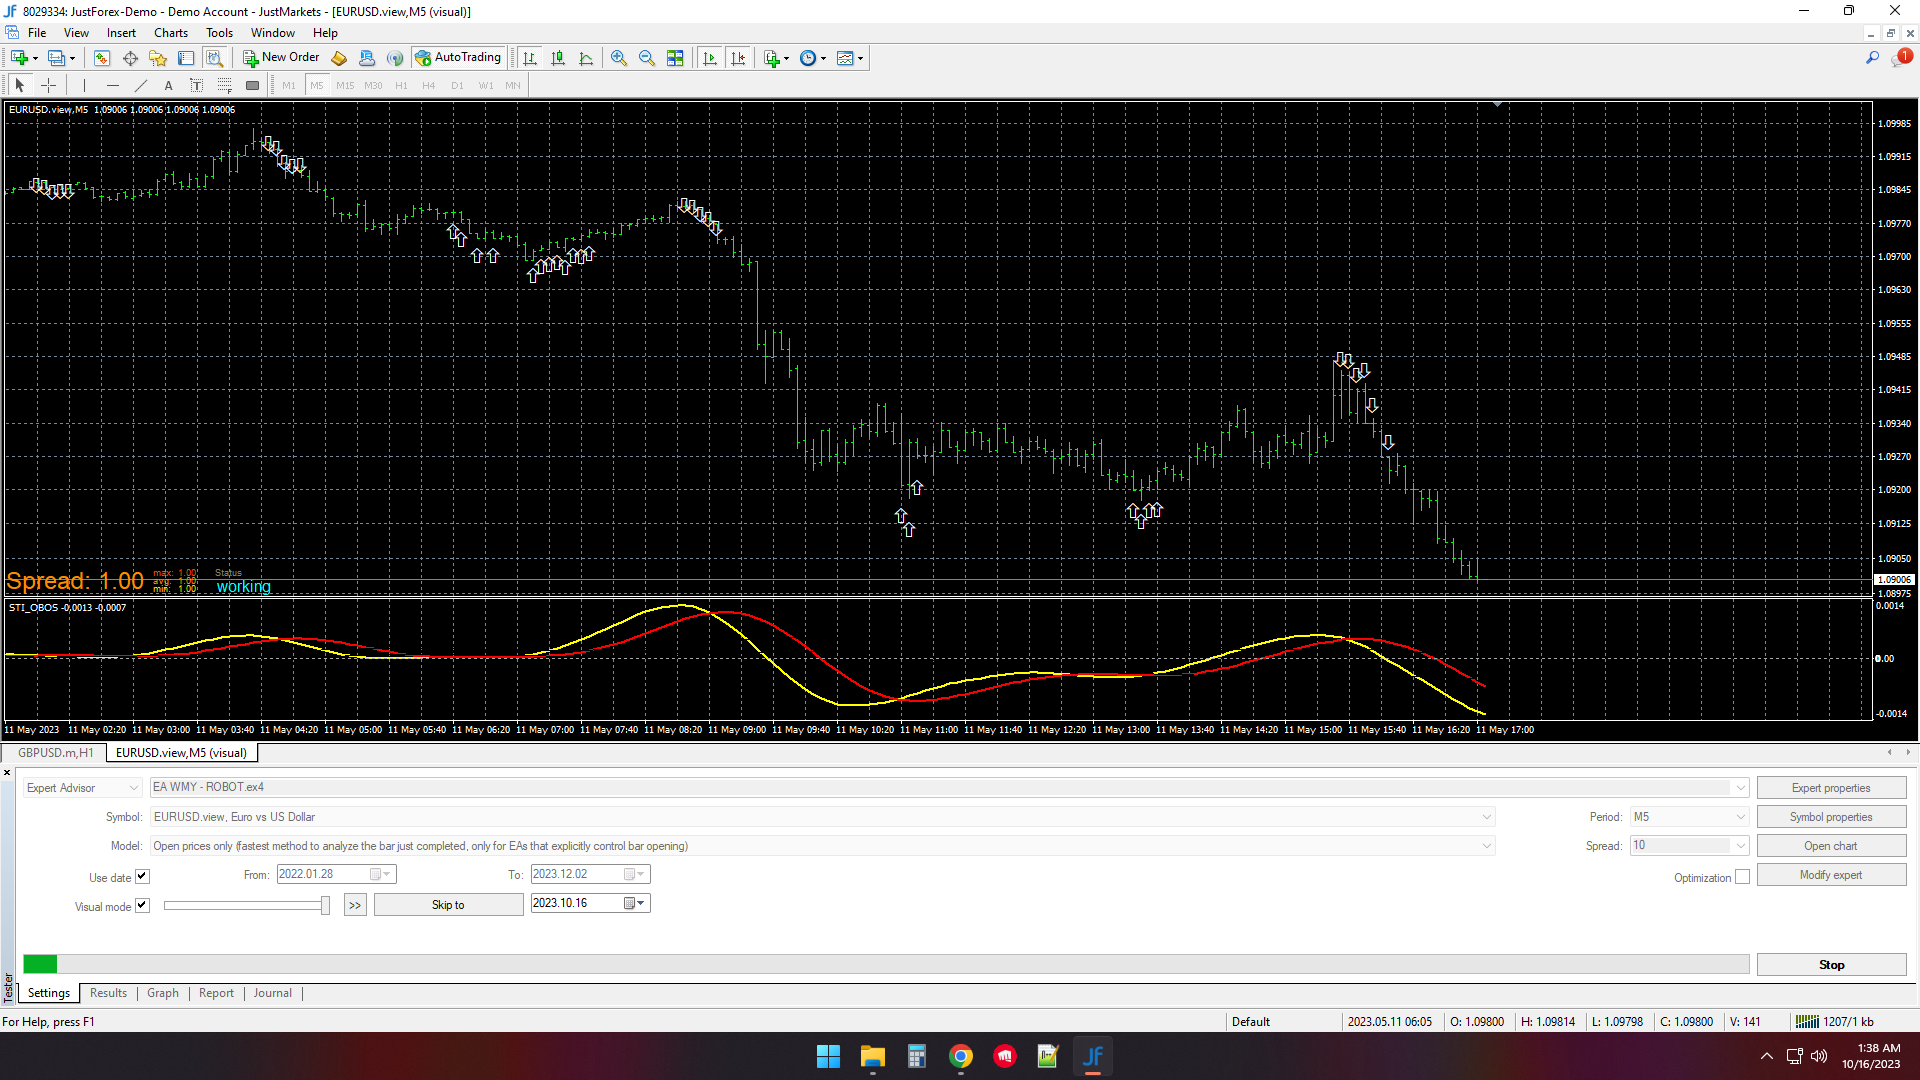1920x1080 pixels.
Task: Open the search magnifier icon
Action: [x=1872, y=58]
